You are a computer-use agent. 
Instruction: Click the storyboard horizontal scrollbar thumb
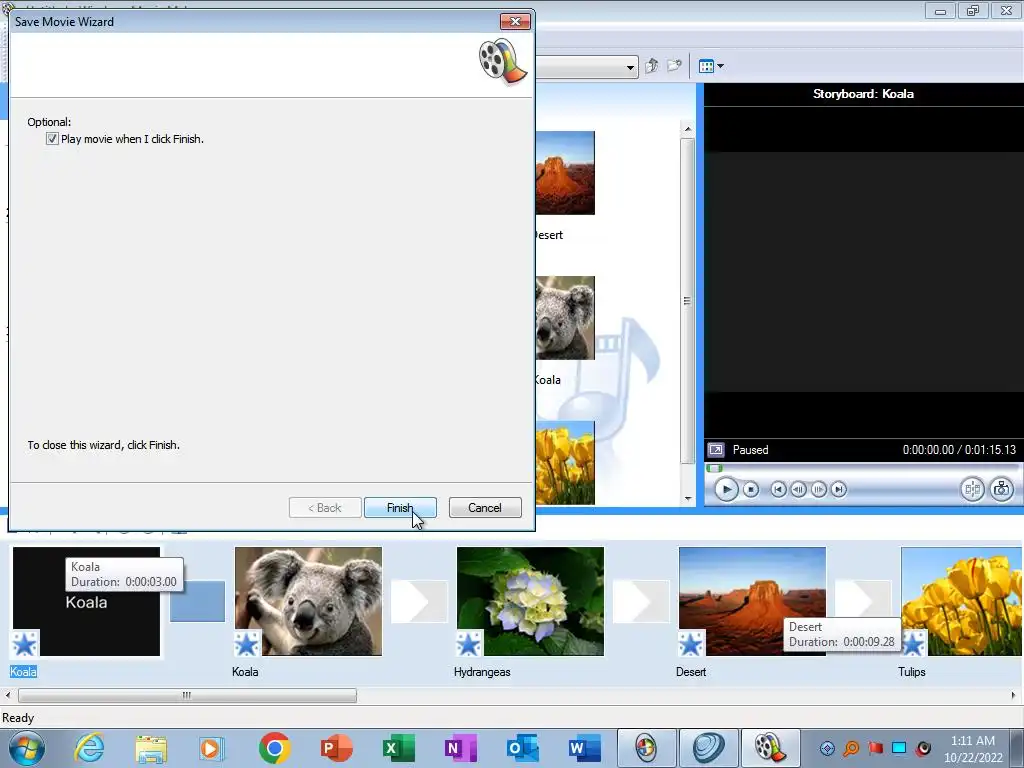187,695
